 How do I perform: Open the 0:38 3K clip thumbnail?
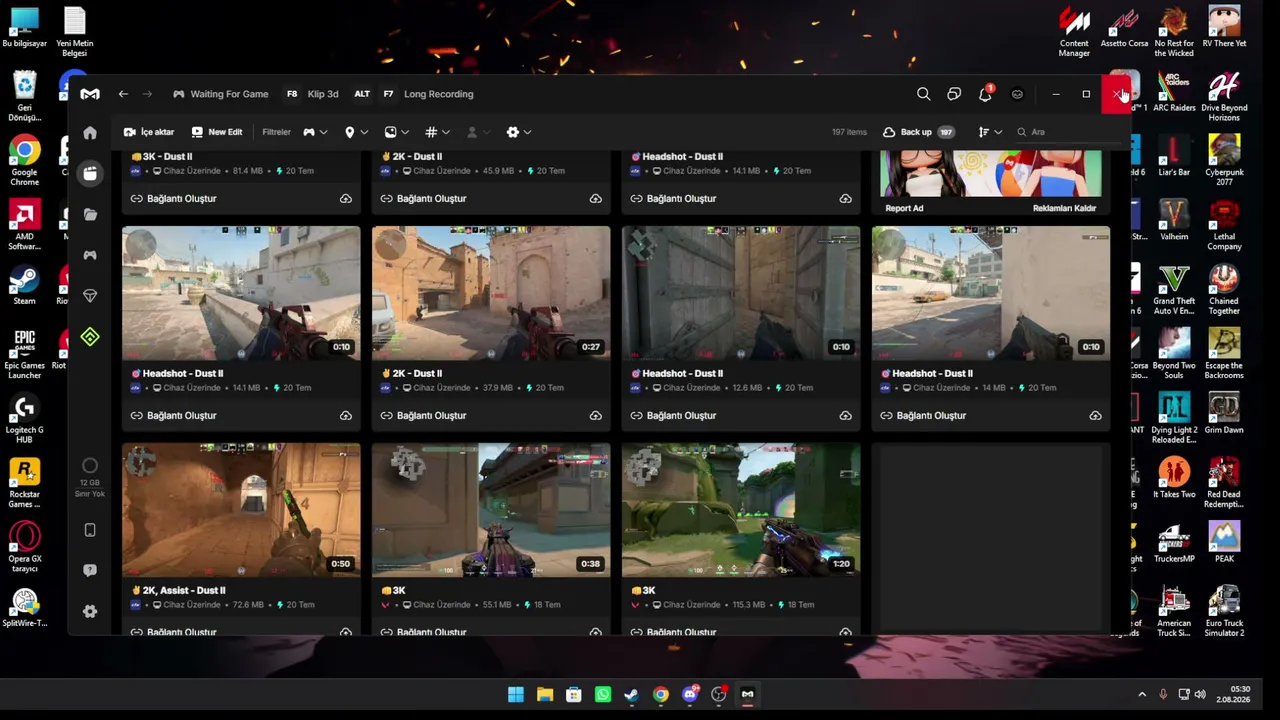(491, 509)
